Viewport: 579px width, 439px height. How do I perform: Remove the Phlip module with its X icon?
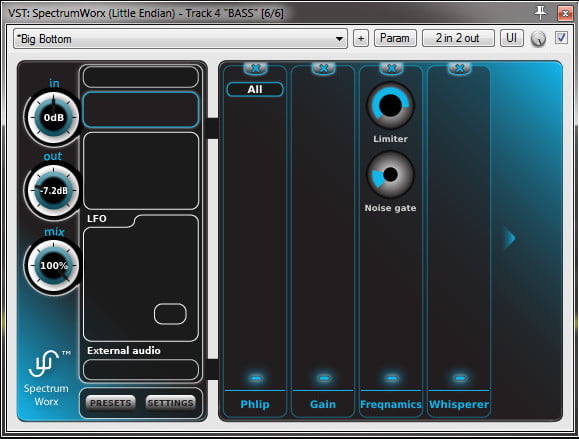(x=255, y=68)
